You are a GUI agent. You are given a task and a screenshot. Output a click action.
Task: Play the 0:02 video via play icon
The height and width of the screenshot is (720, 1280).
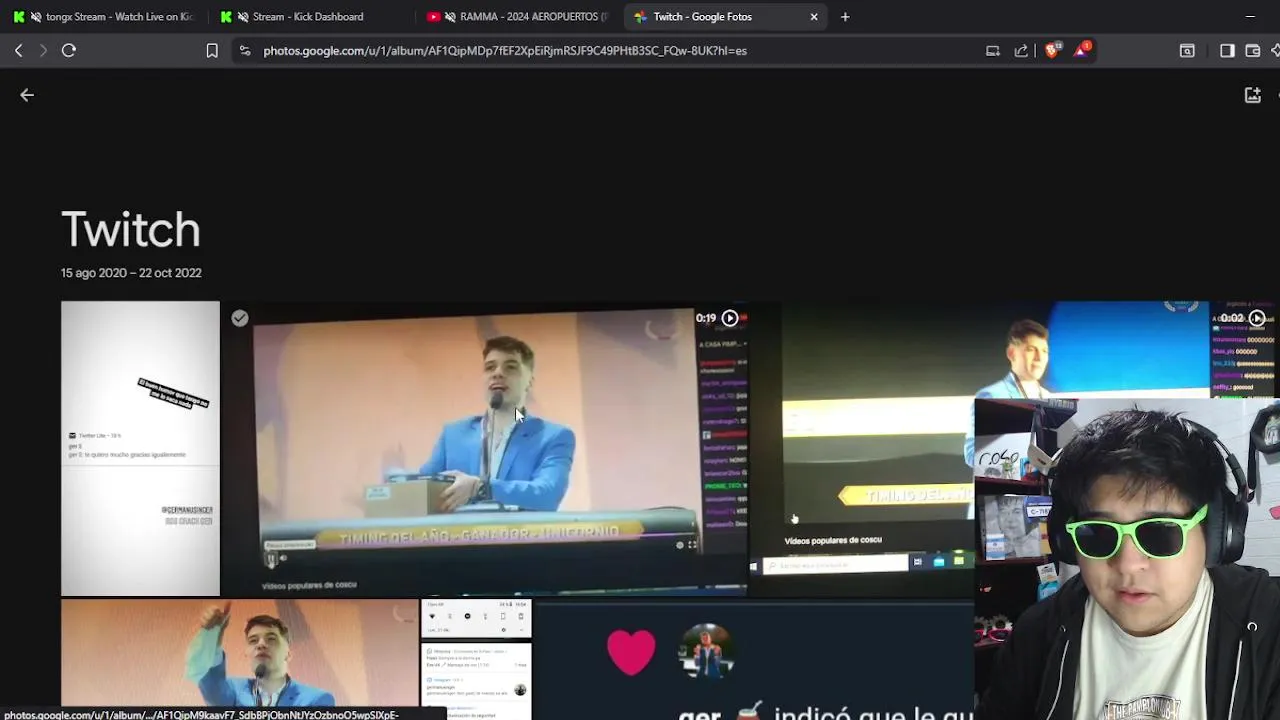point(1257,318)
